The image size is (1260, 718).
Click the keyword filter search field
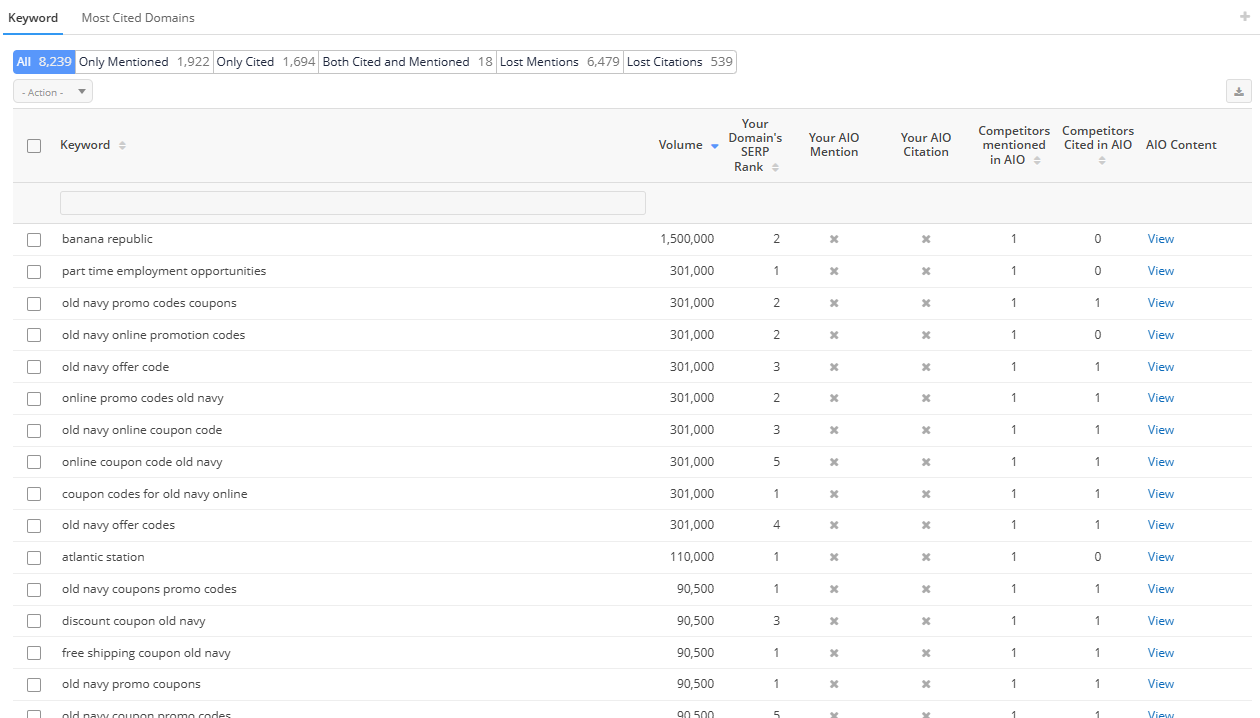pos(352,203)
